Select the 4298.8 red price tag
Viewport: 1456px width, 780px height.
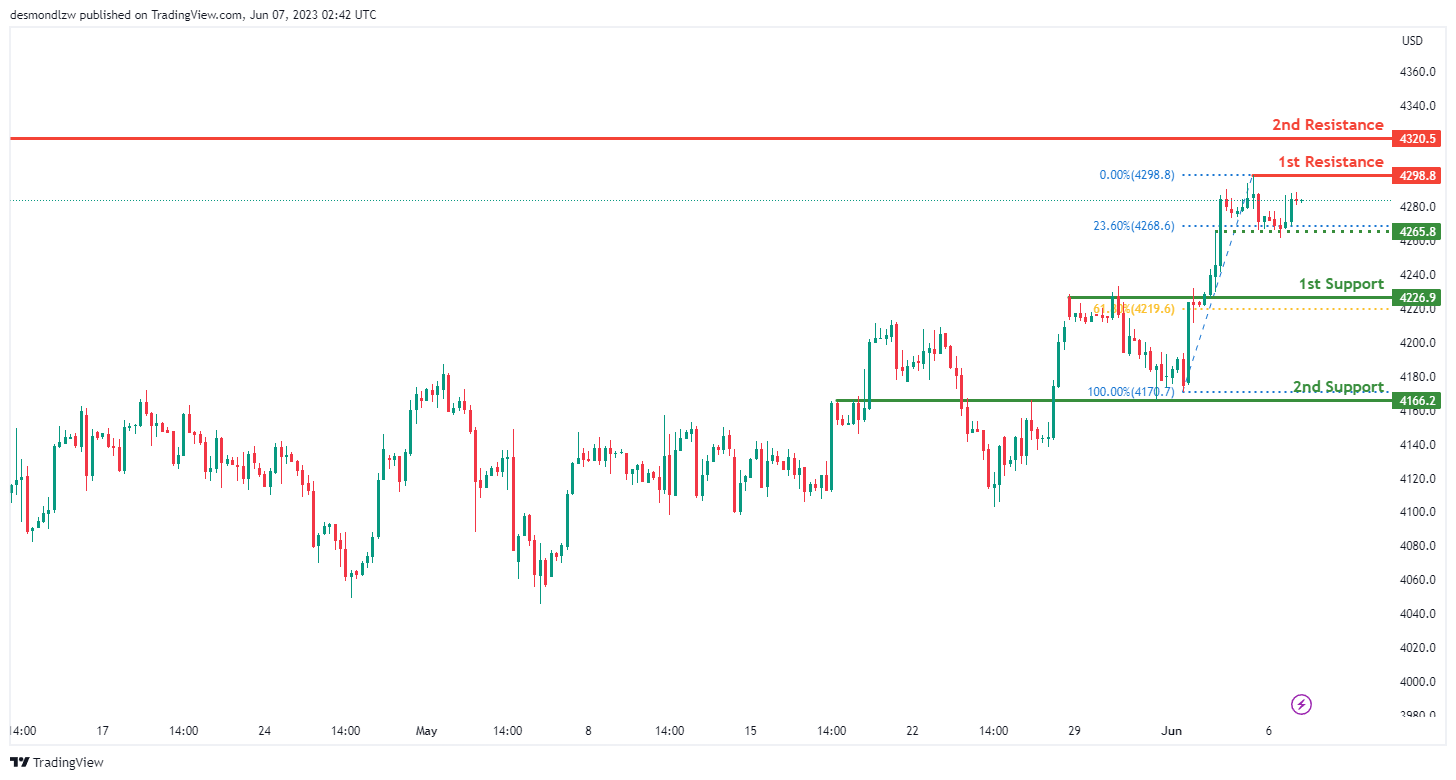(1419, 175)
